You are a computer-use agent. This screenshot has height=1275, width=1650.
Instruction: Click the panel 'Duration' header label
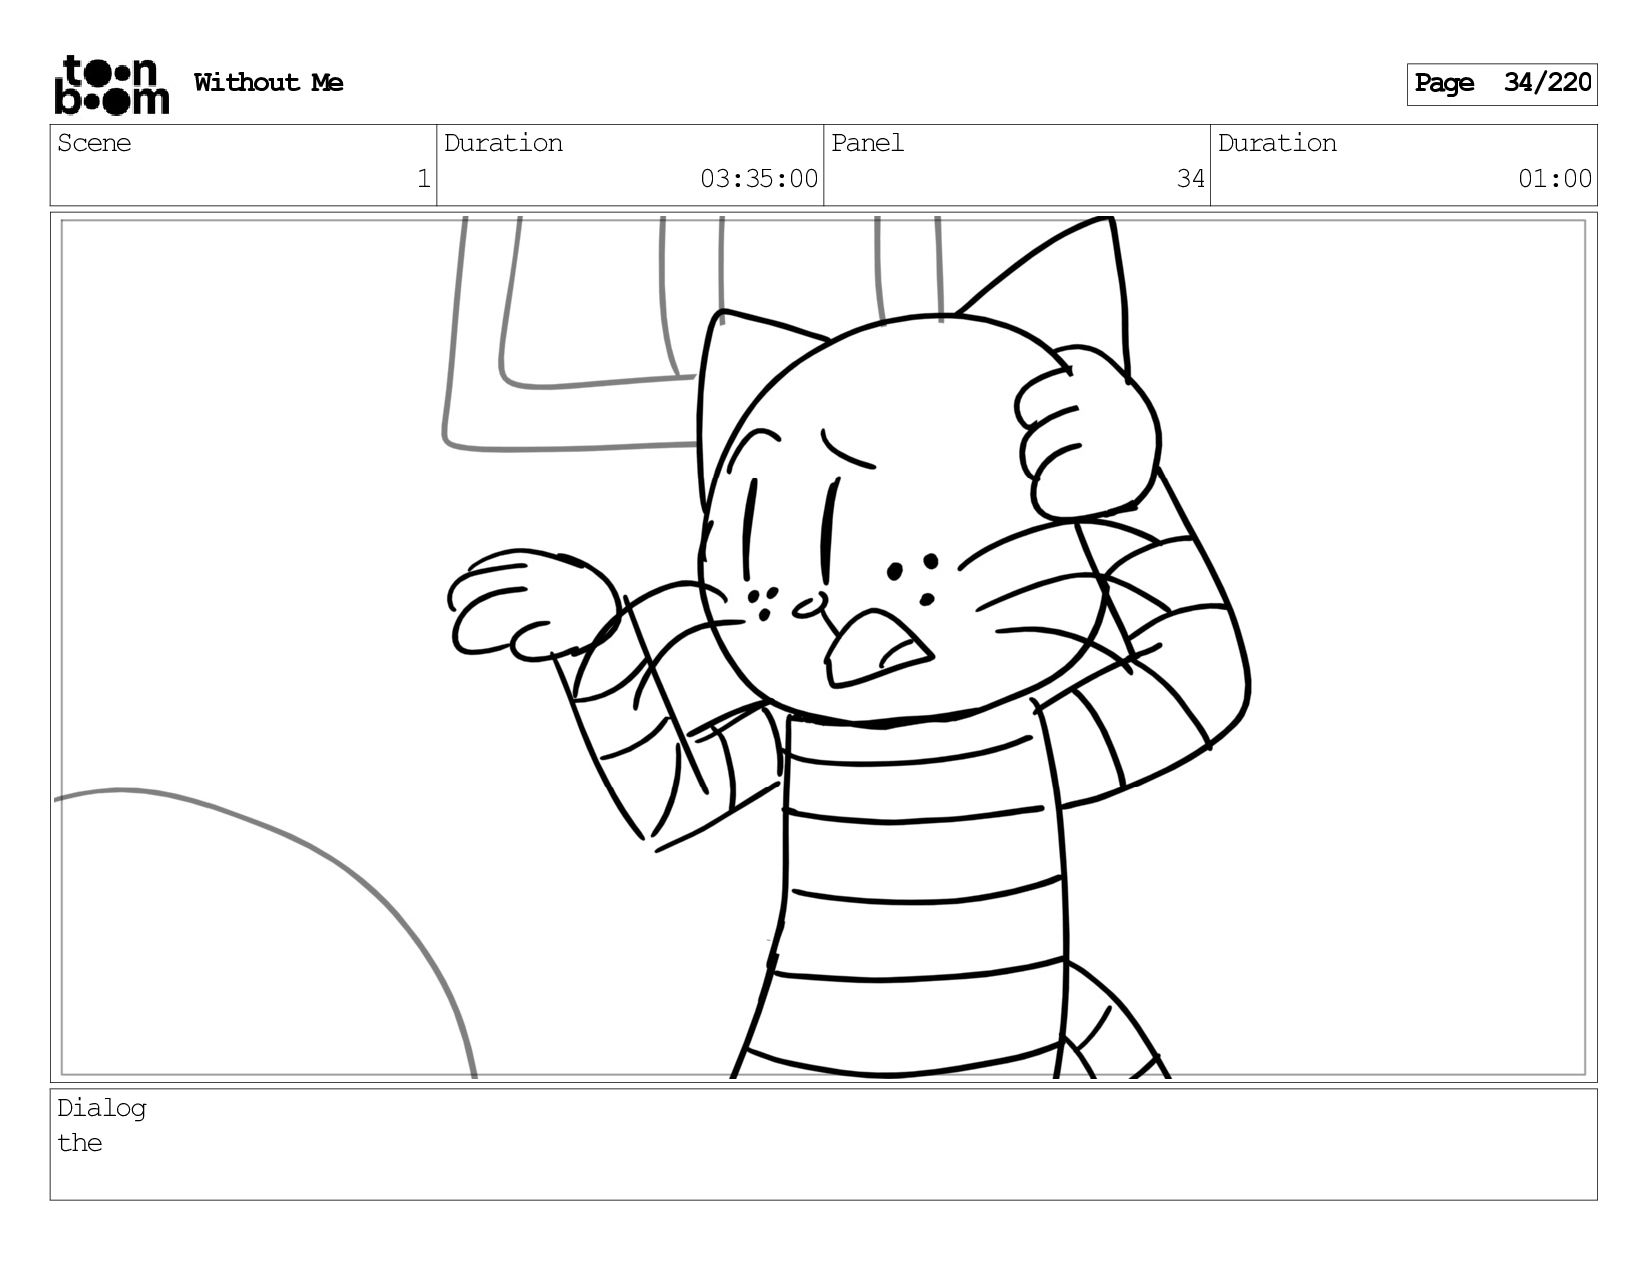1277,143
